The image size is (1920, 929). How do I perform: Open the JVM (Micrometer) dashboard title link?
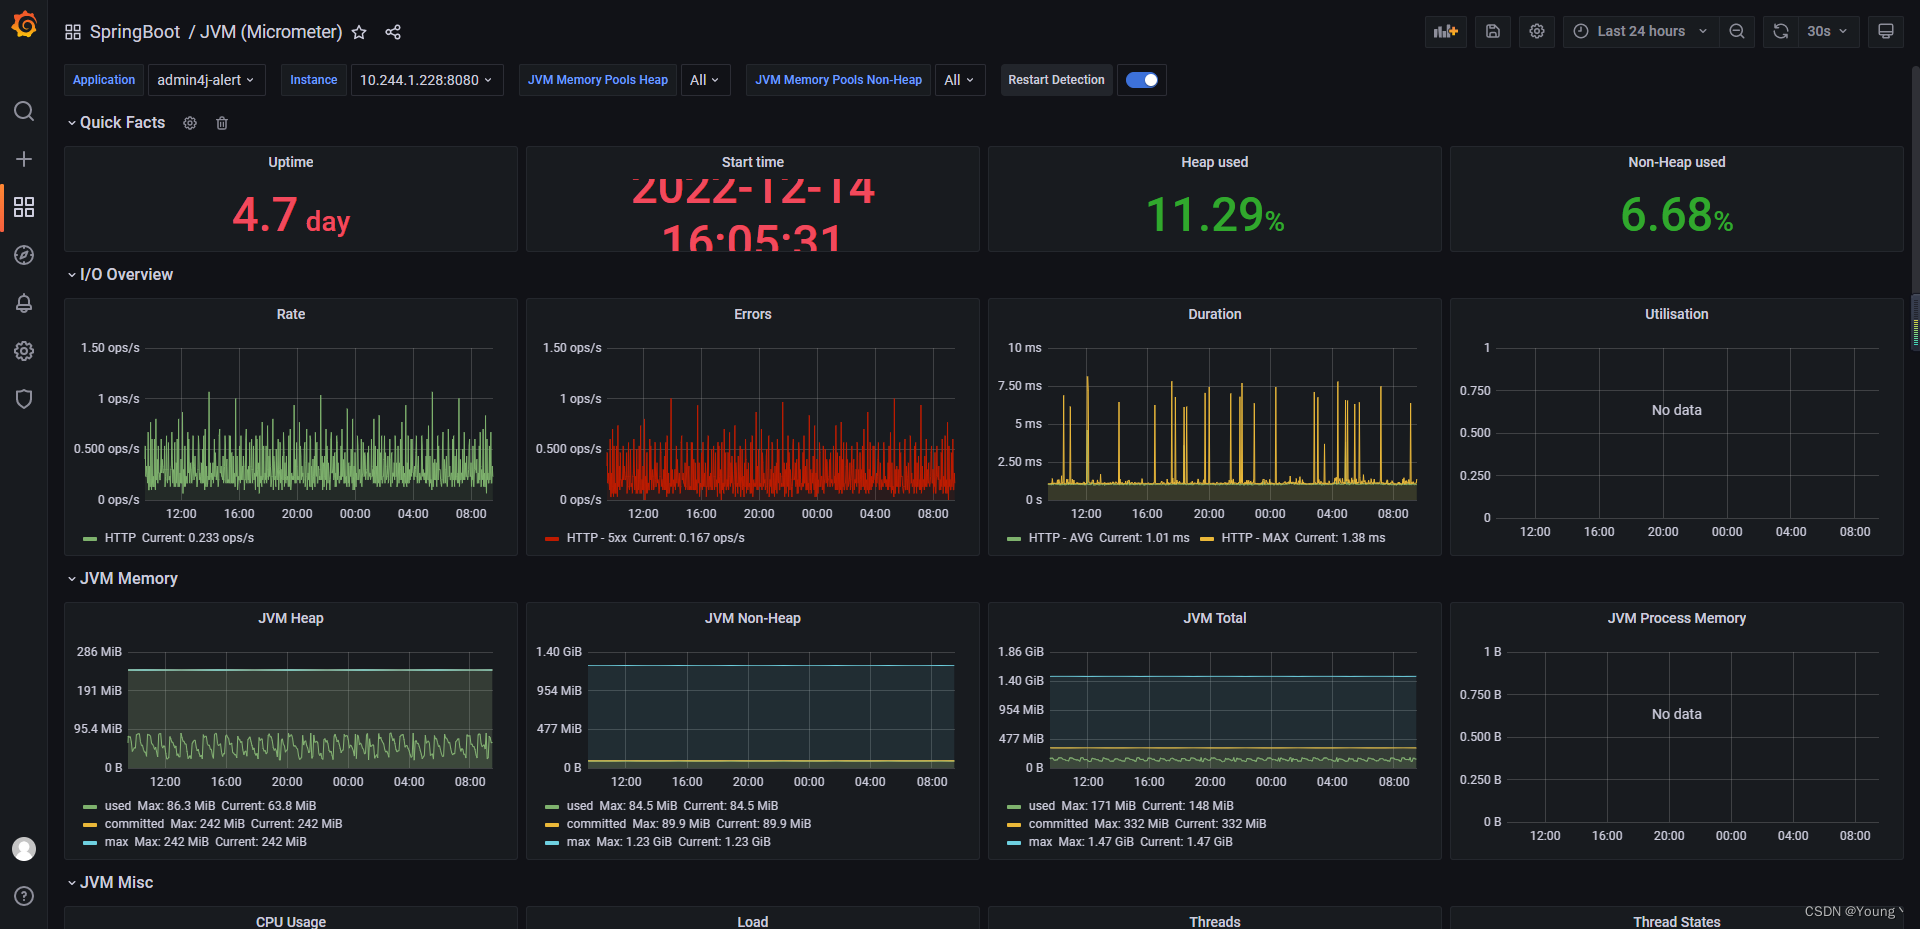271,32
